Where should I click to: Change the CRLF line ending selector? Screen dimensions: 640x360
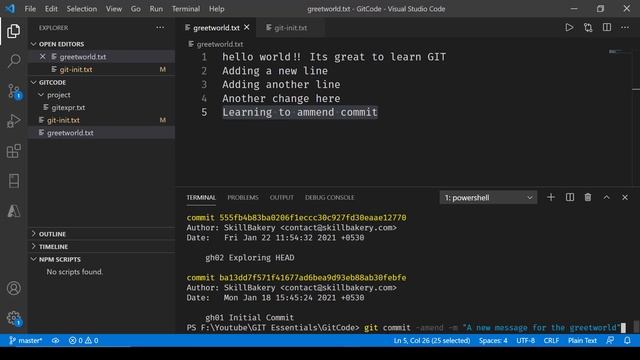551,340
